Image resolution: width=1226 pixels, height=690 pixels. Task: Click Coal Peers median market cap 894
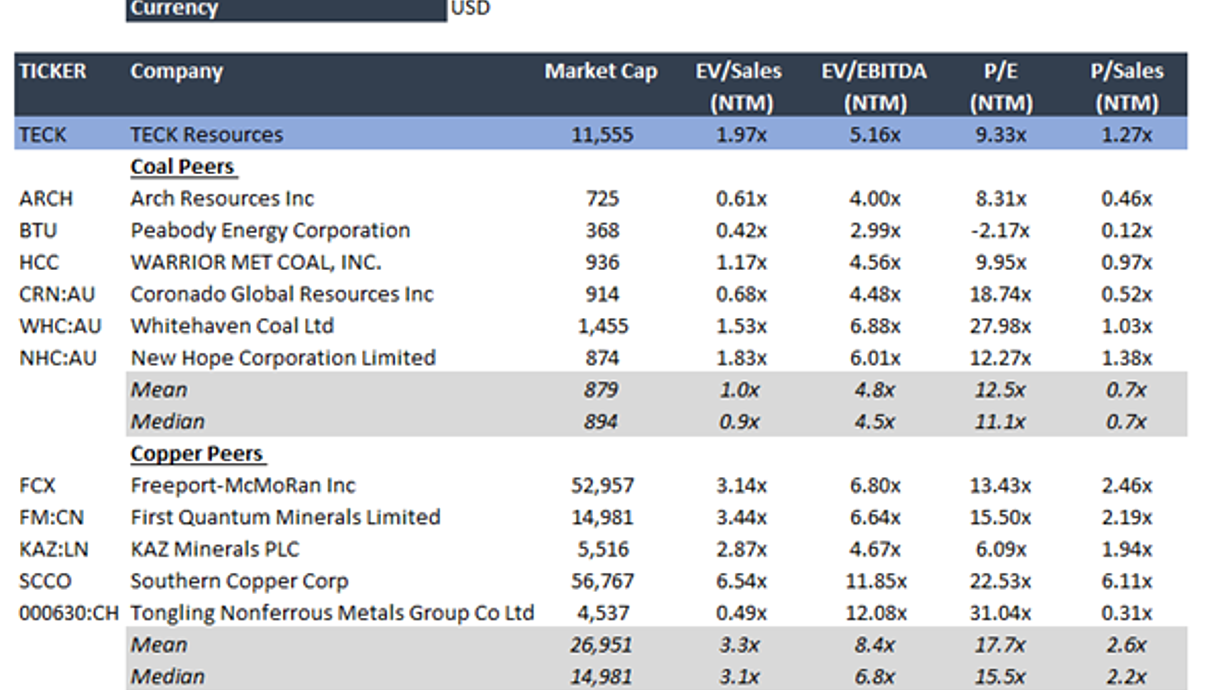(602, 422)
